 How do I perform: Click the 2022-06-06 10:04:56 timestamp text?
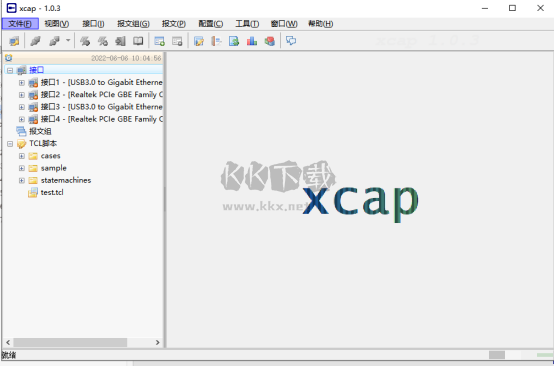tap(126, 58)
